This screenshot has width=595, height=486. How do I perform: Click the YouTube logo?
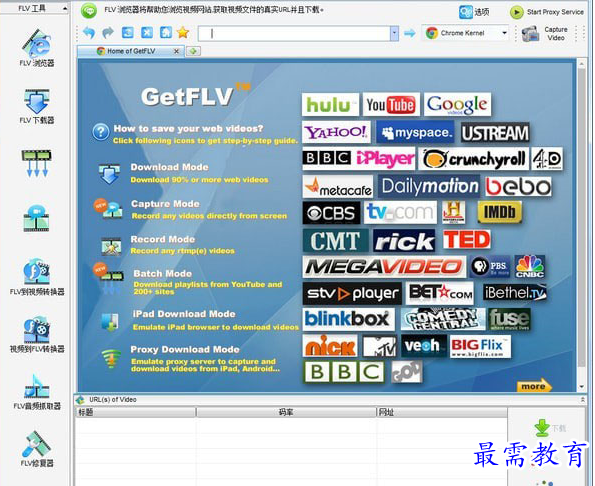pyautogui.click(x=391, y=105)
